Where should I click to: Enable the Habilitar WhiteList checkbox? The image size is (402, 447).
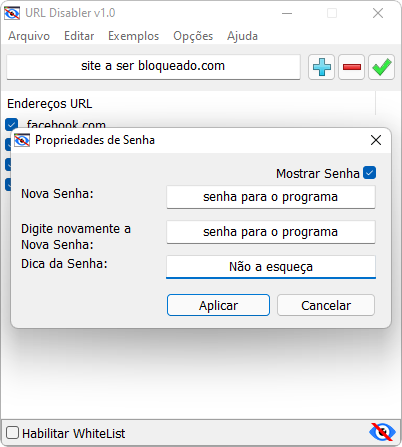(x=12, y=433)
